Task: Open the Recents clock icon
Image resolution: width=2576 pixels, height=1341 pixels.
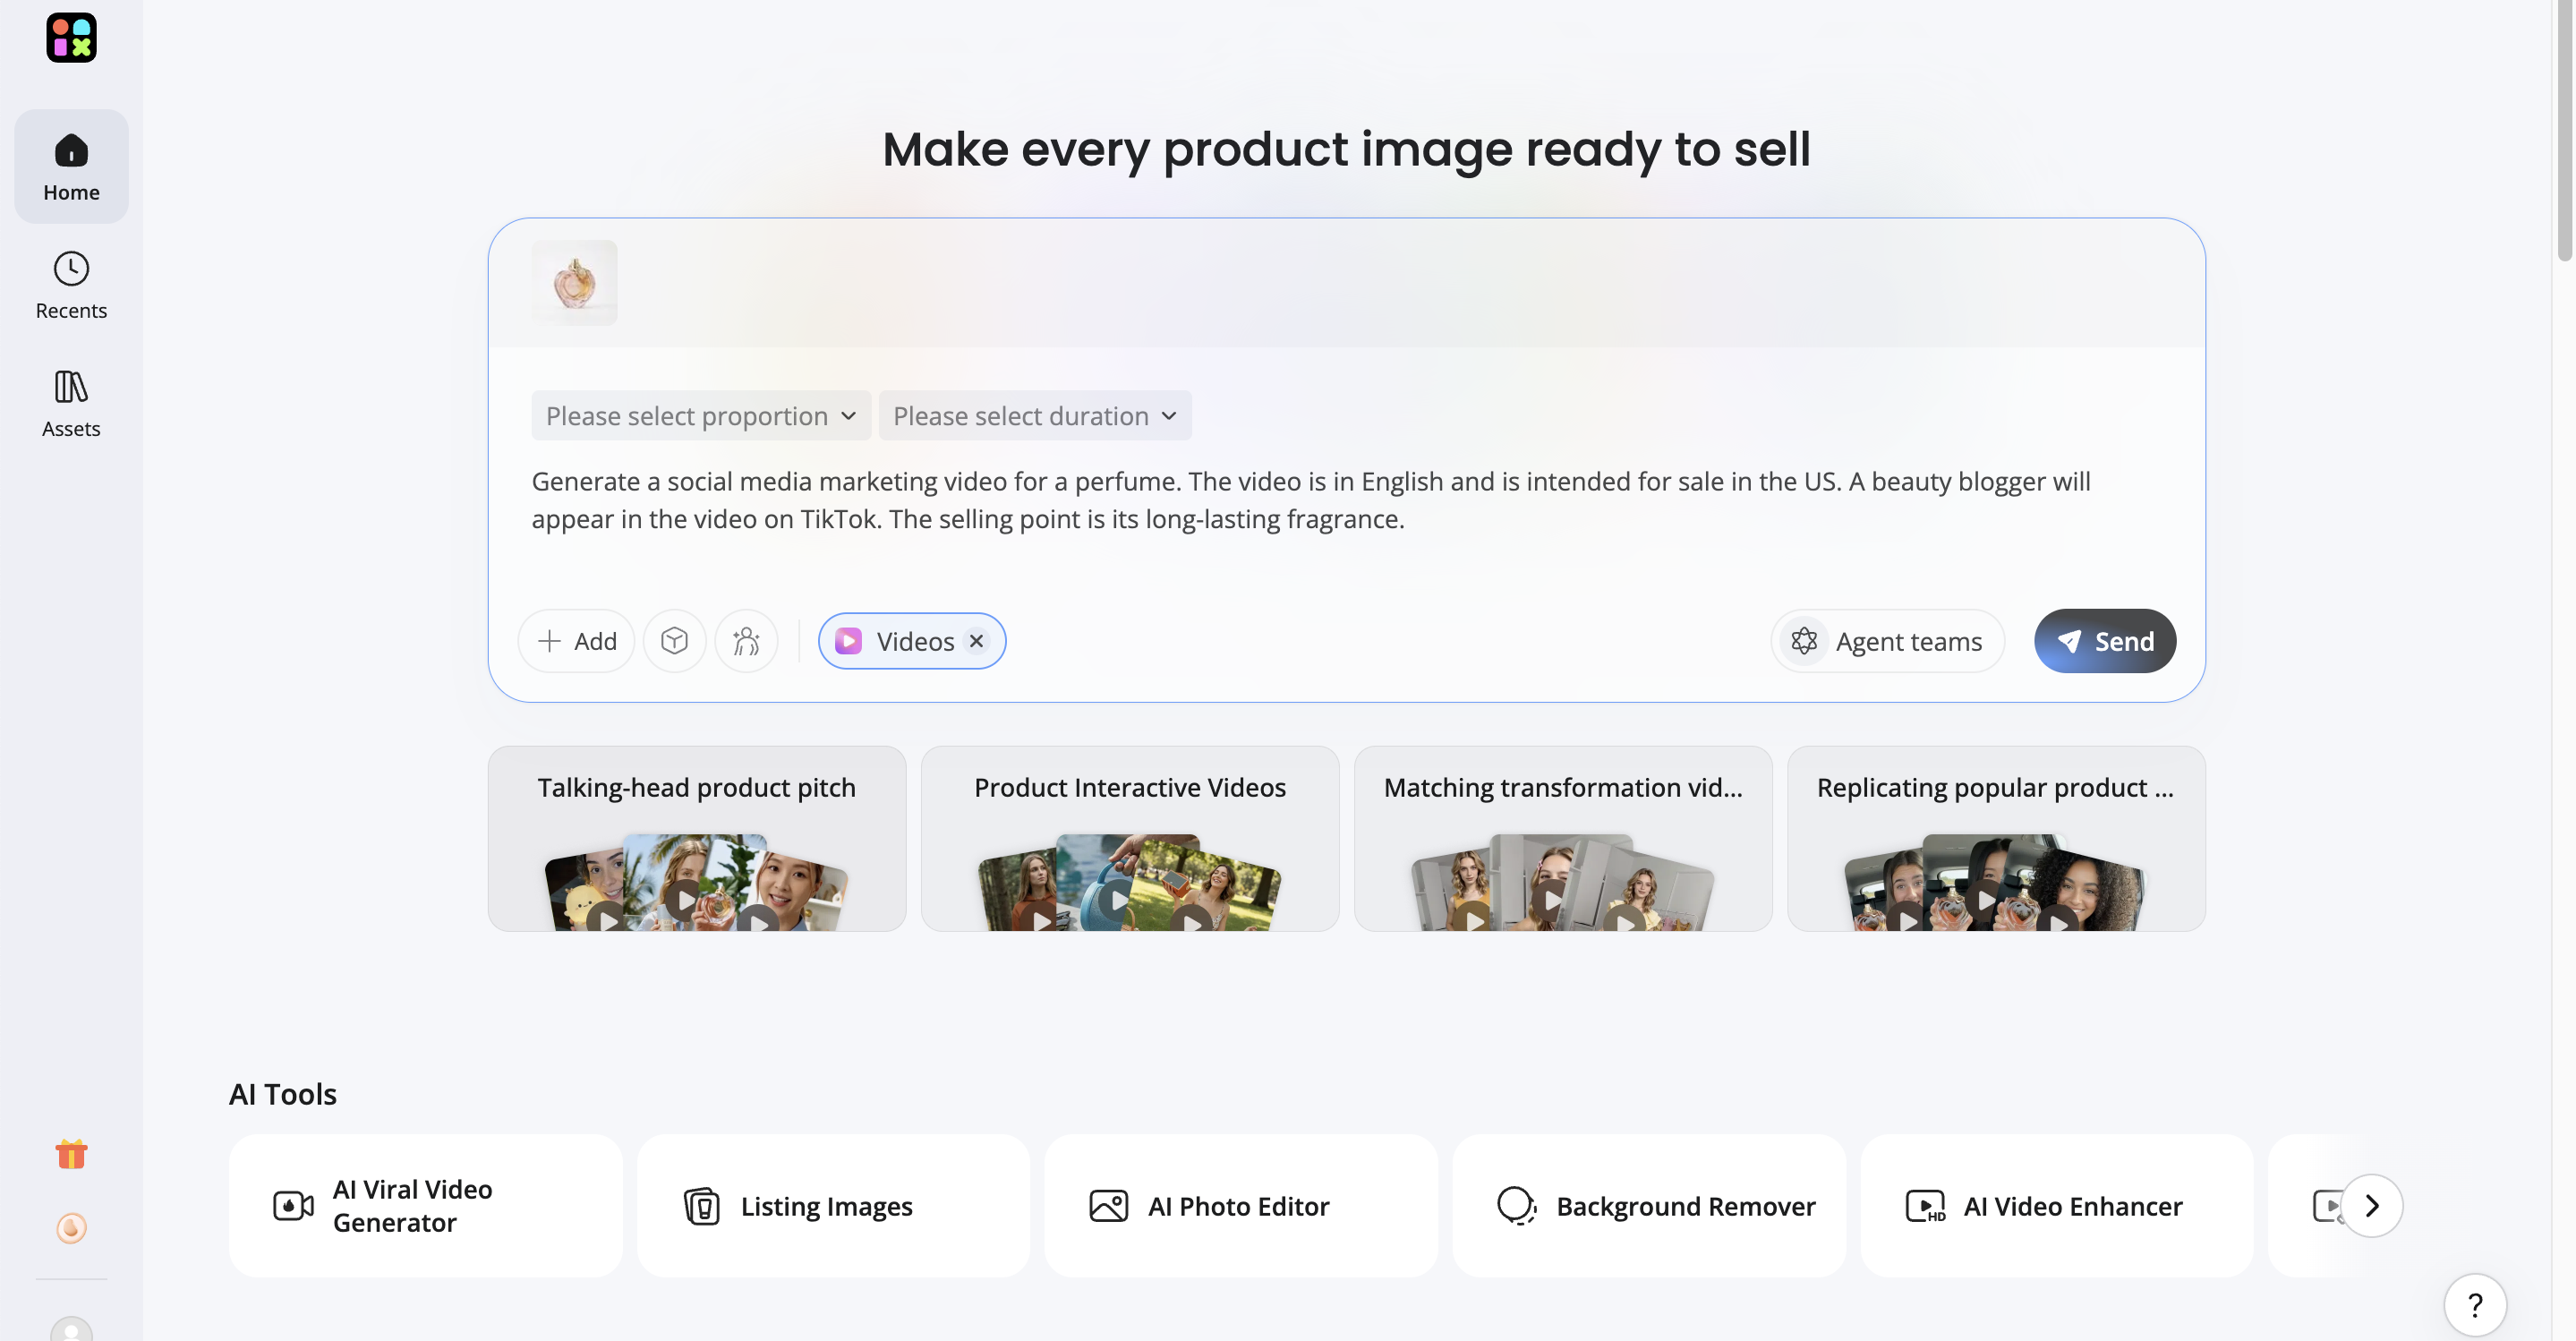Action: point(71,268)
